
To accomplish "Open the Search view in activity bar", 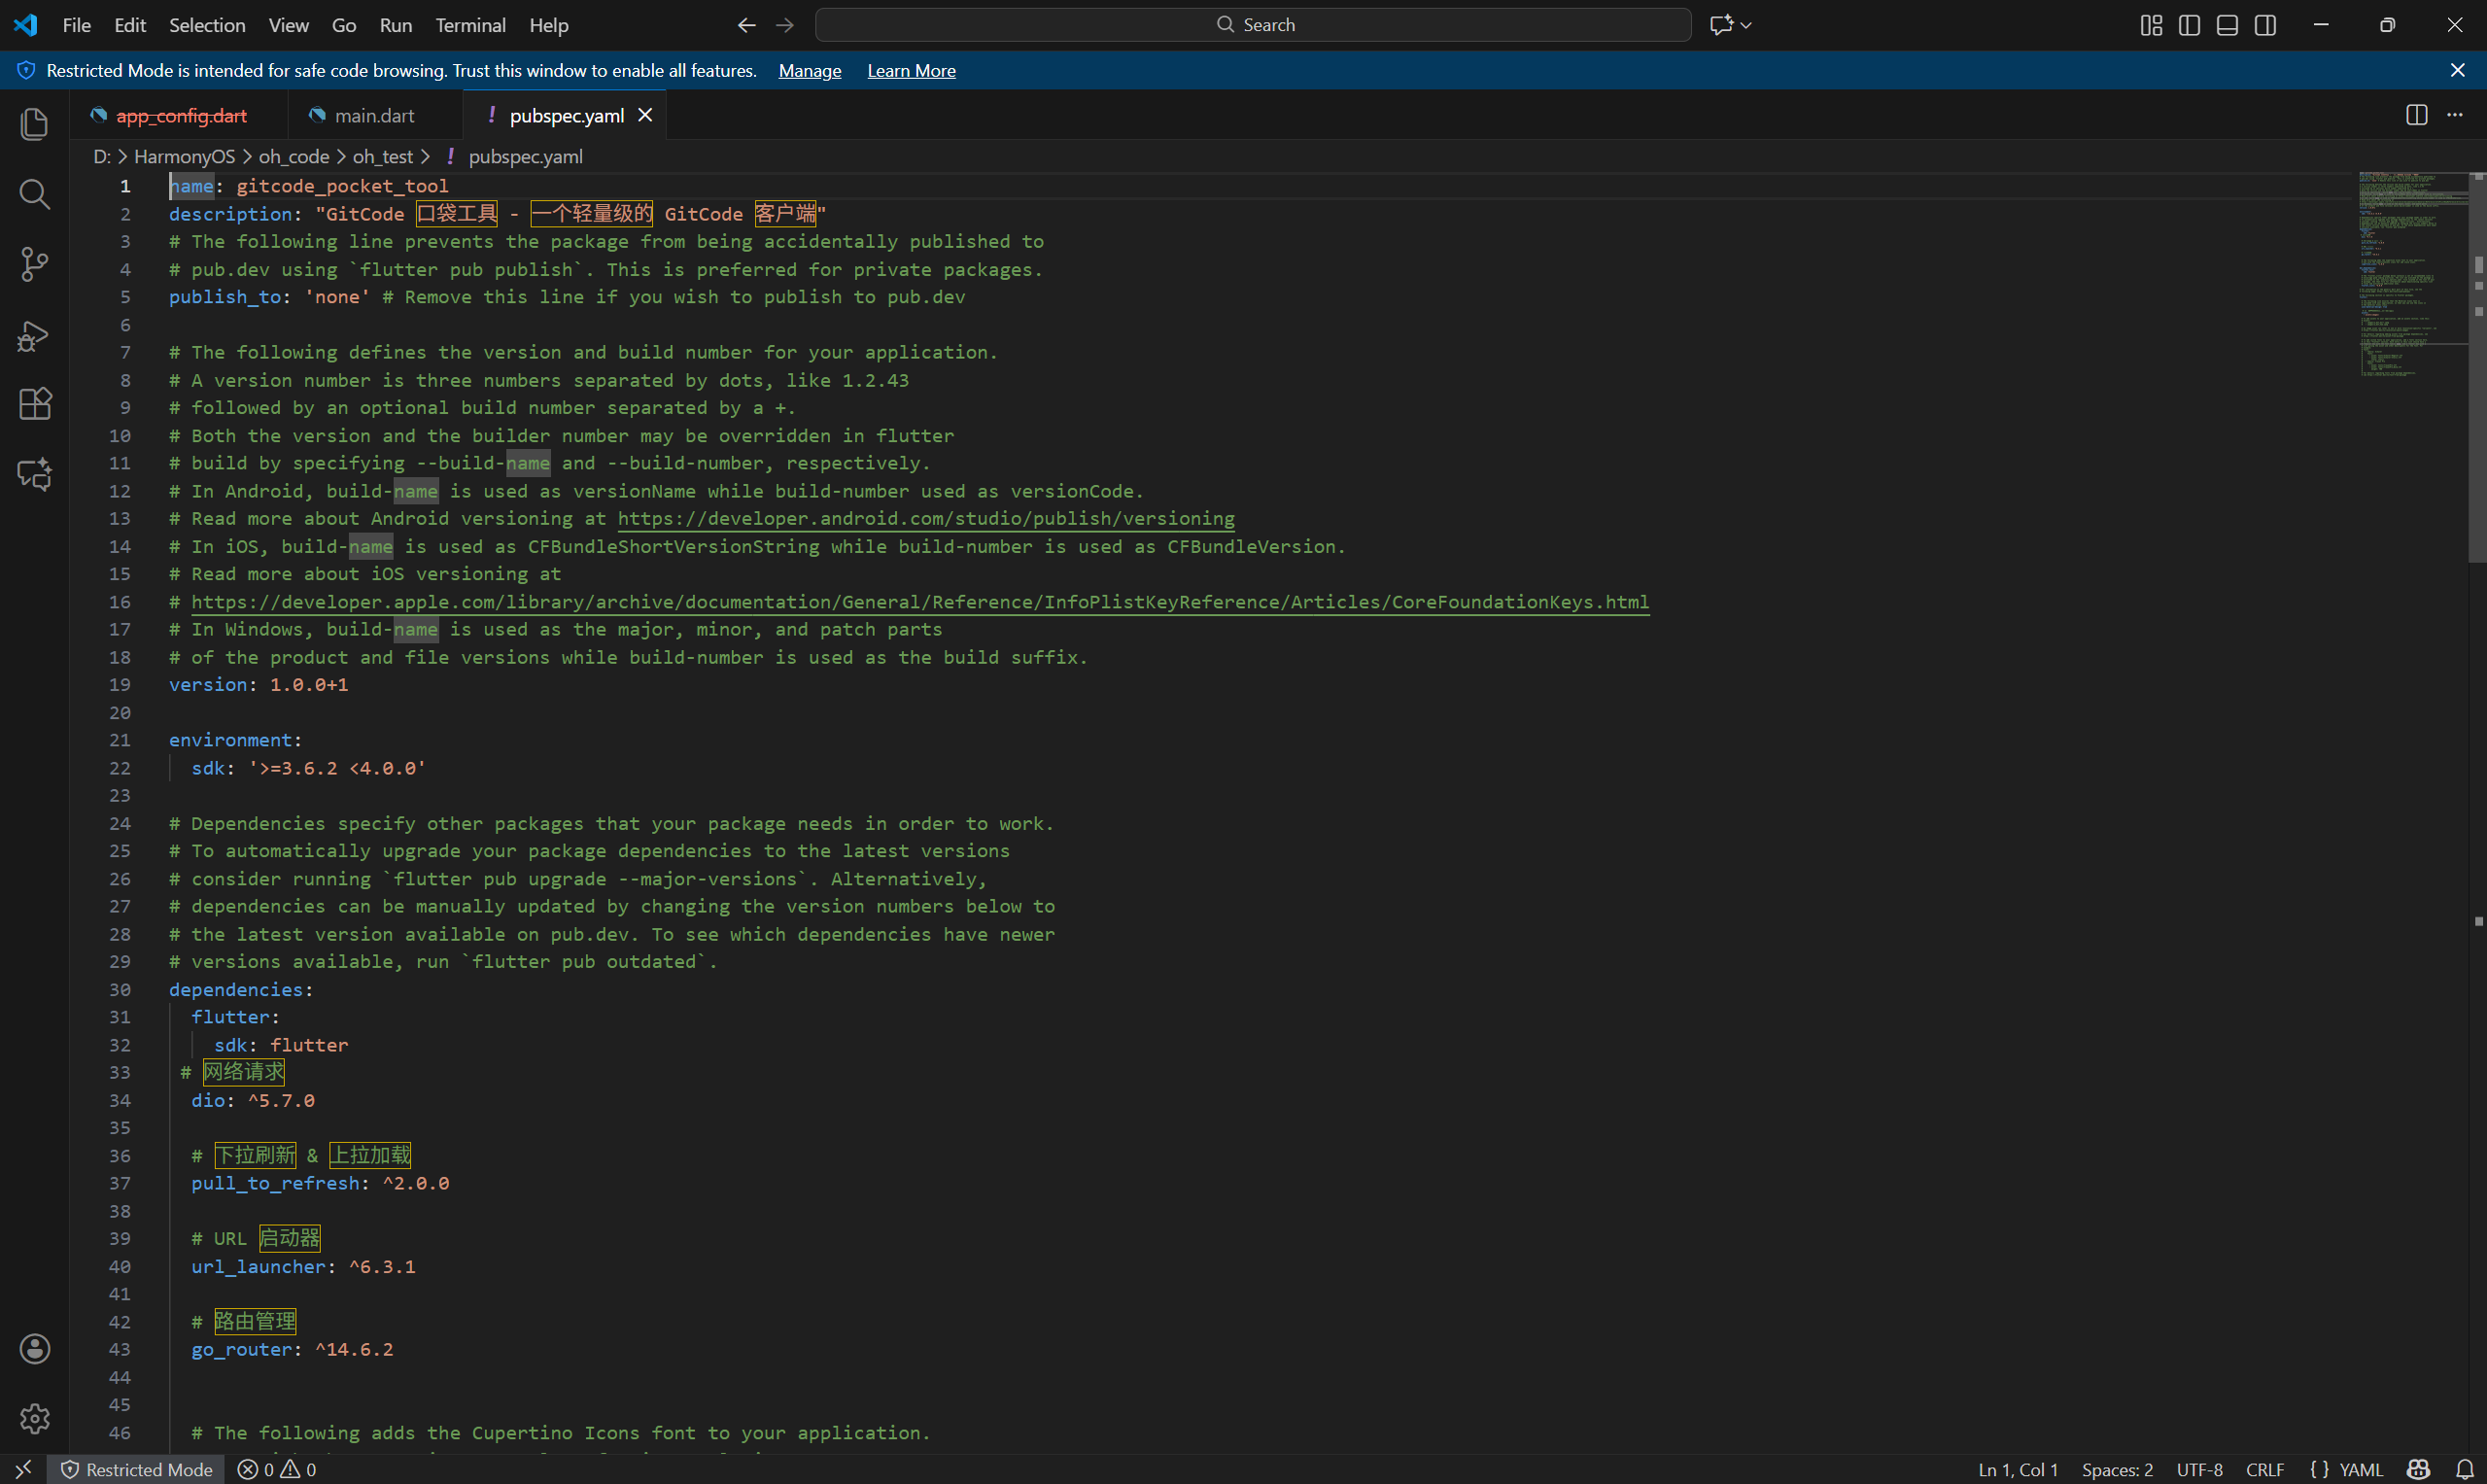I will coord(34,194).
